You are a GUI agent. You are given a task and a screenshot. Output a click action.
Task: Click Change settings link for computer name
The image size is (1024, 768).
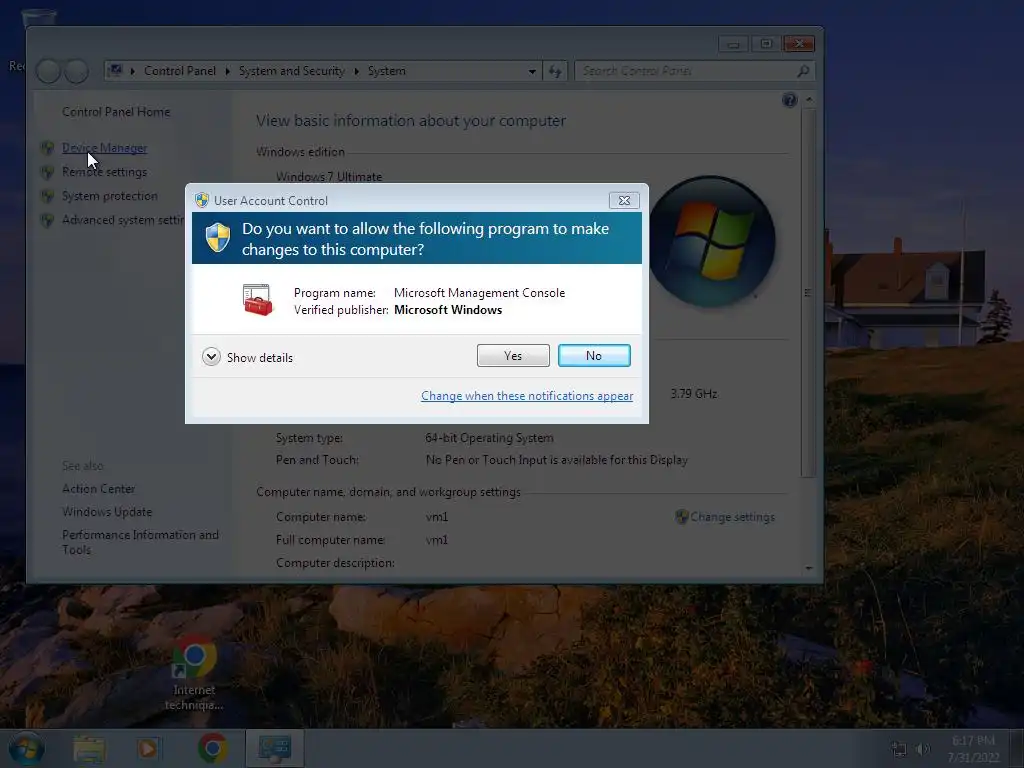pyautogui.click(x=732, y=517)
